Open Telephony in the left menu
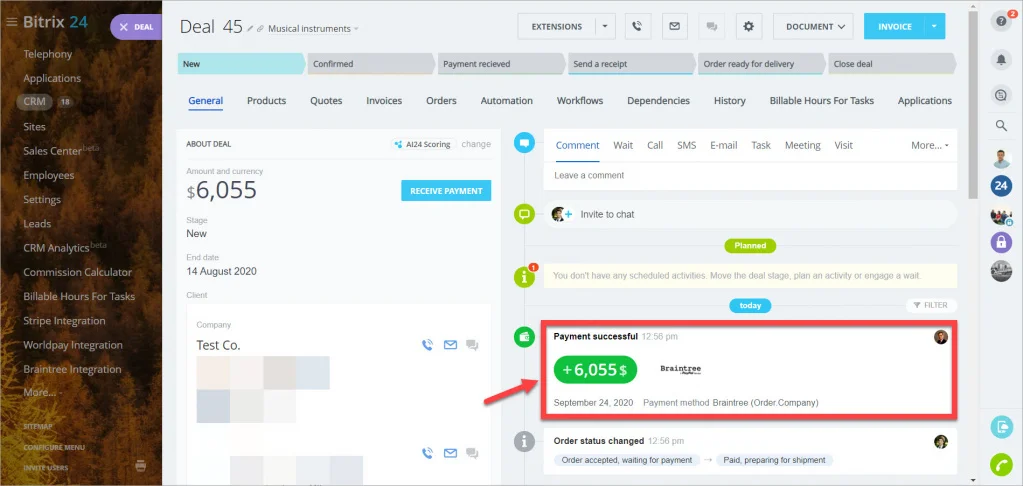Viewport: 1023px width, 486px height. click(48, 54)
